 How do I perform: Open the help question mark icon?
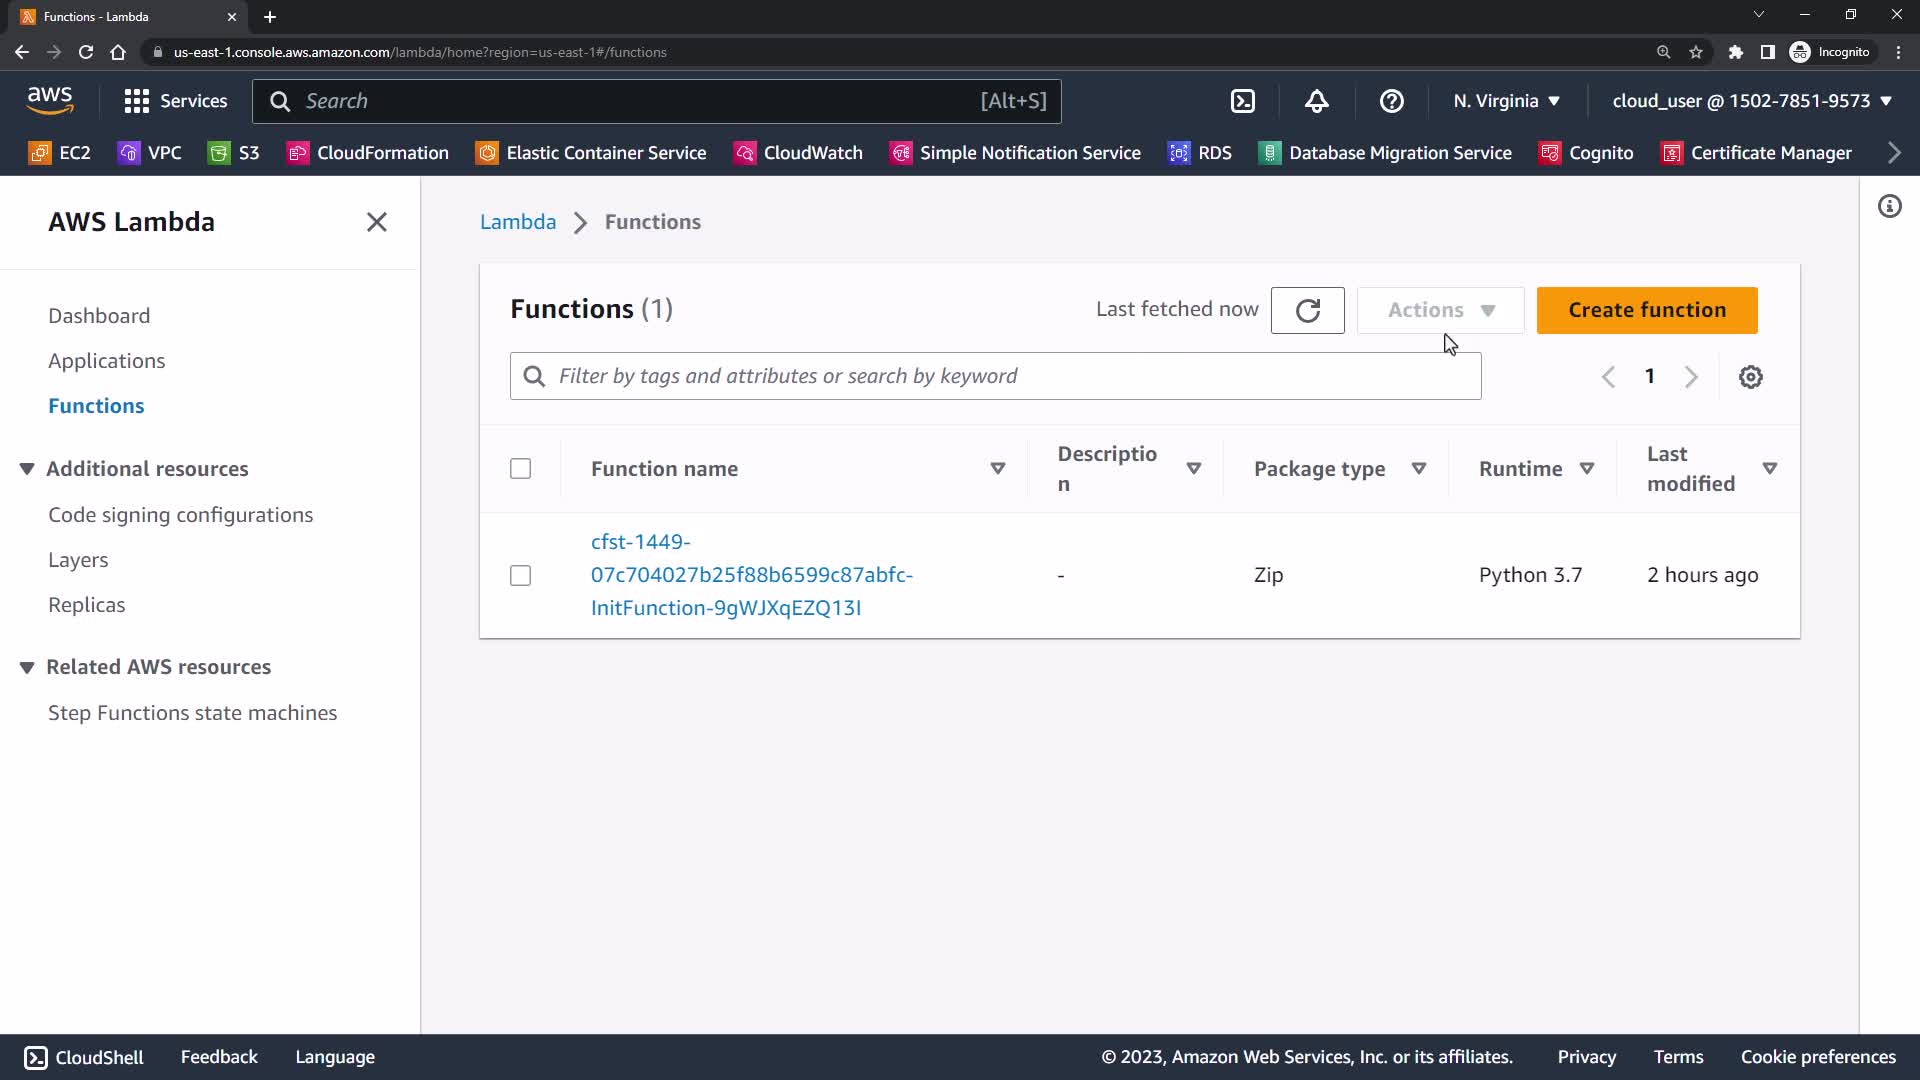(x=1391, y=101)
